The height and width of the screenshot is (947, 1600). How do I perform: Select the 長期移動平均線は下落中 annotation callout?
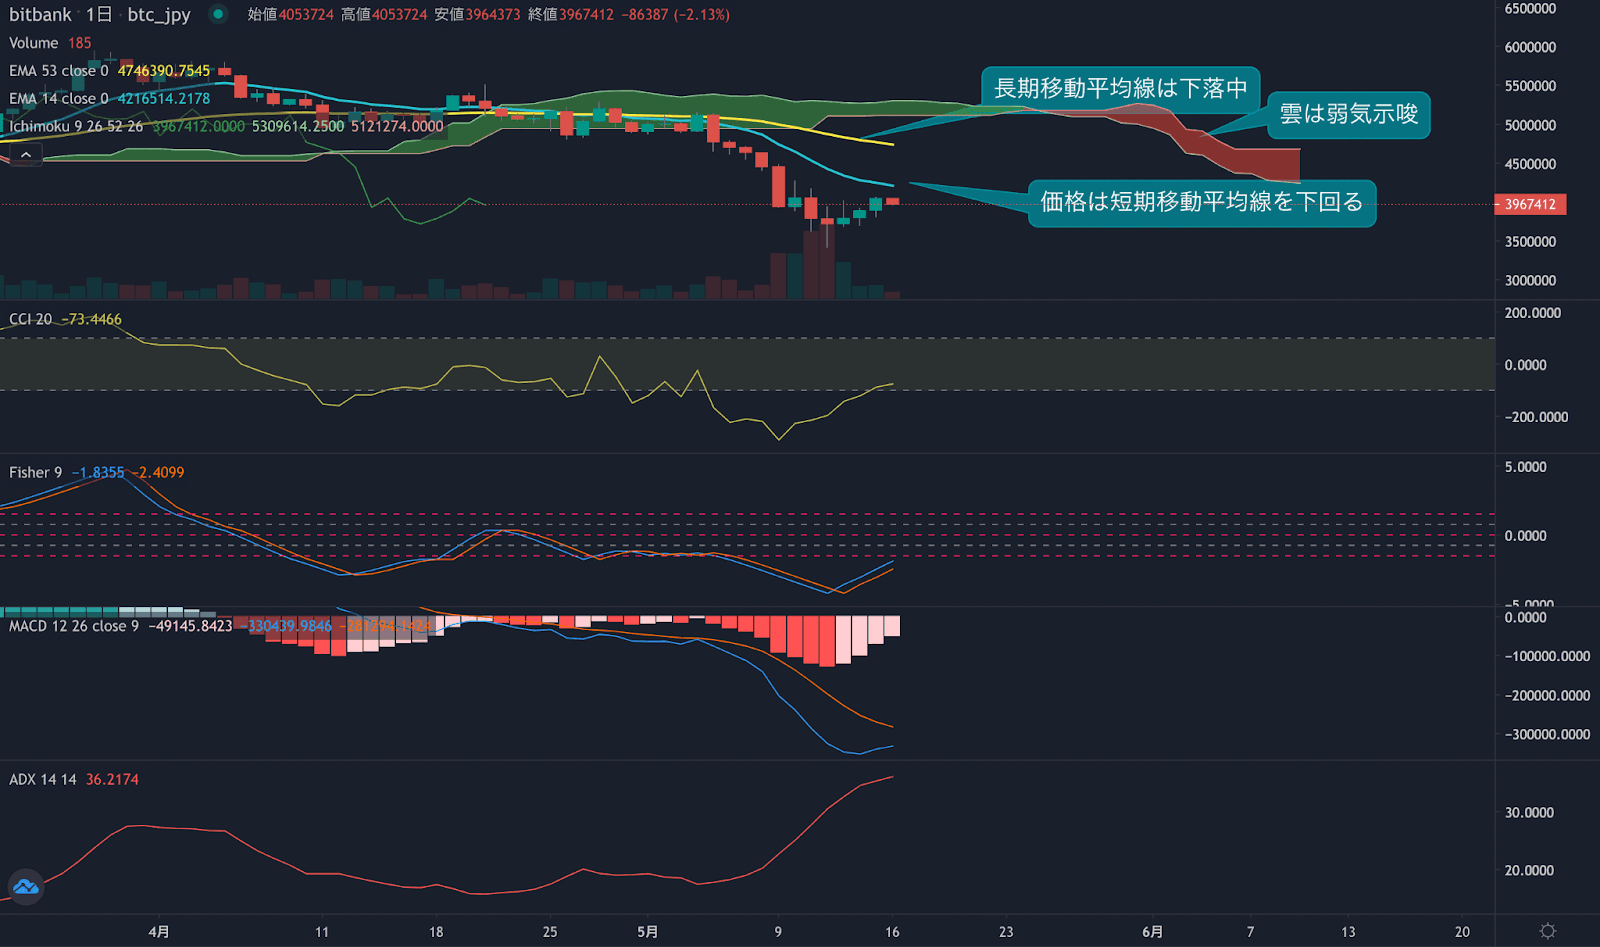coord(1120,88)
